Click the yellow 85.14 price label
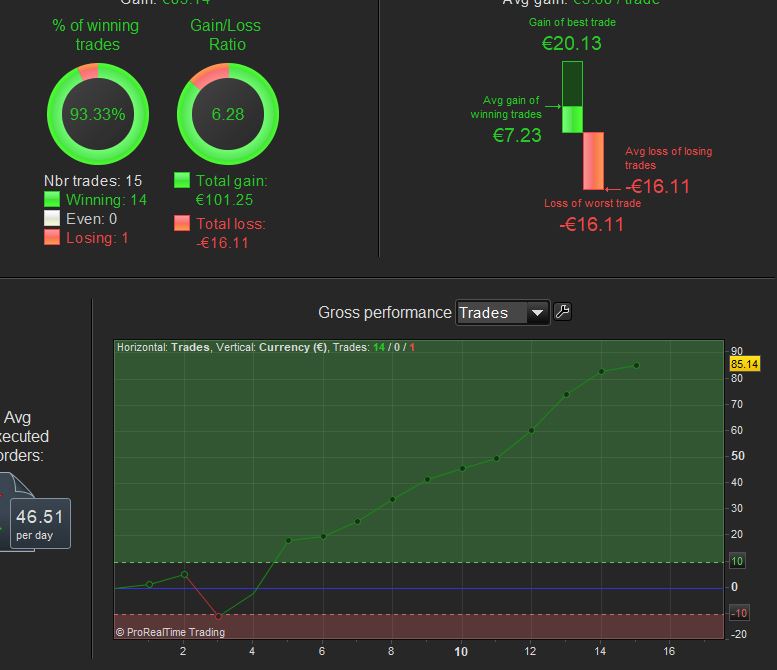Image resolution: width=777 pixels, height=670 pixels. pyautogui.click(x=744, y=364)
